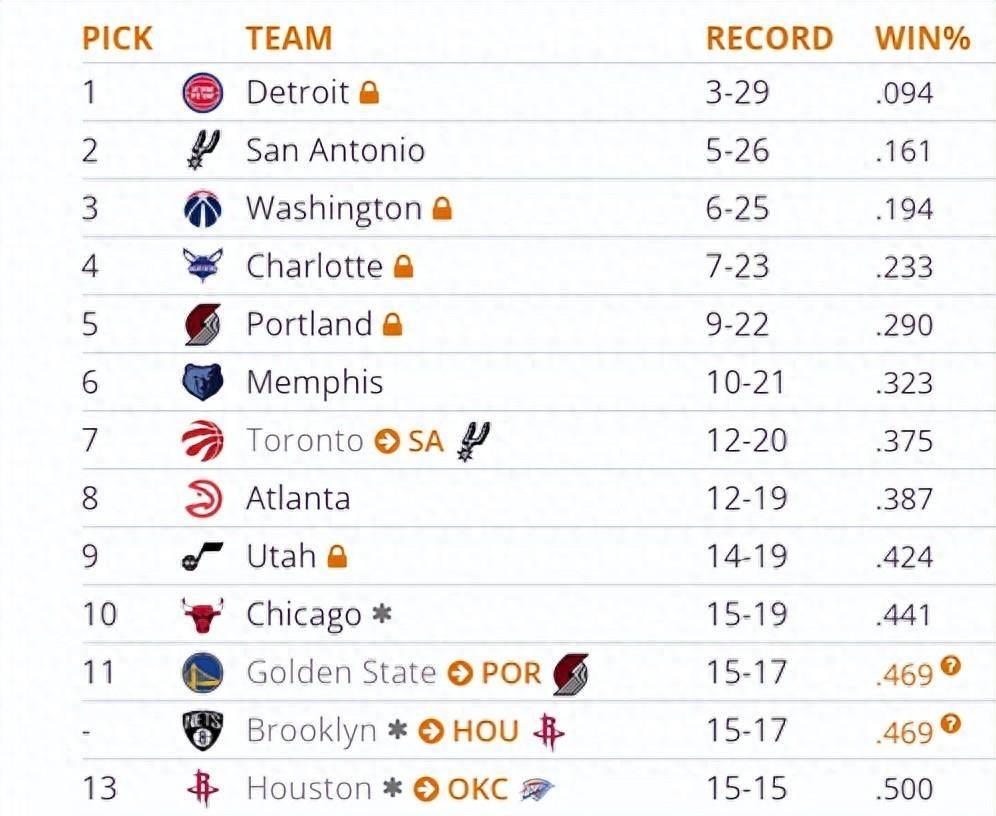Viewport: 996px width, 816px height.
Task: Open the HOU link in Brooklyn row
Action: coord(485,732)
